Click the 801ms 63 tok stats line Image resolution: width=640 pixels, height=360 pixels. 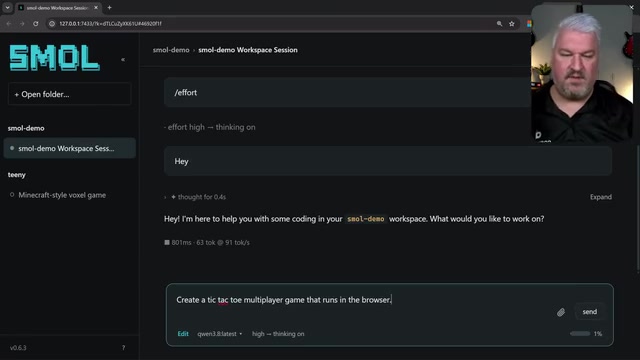tap(207, 242)
